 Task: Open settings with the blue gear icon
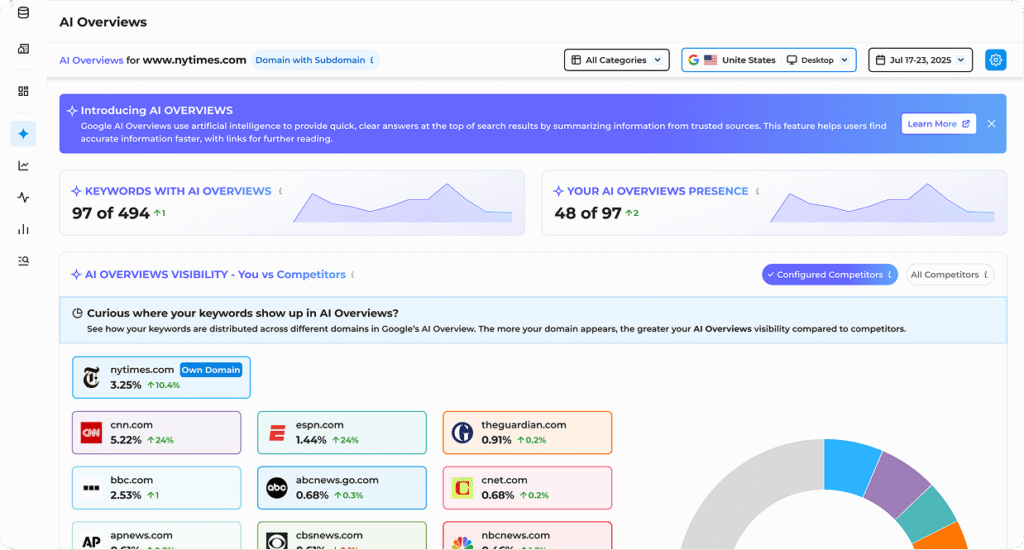coord(995,60)
